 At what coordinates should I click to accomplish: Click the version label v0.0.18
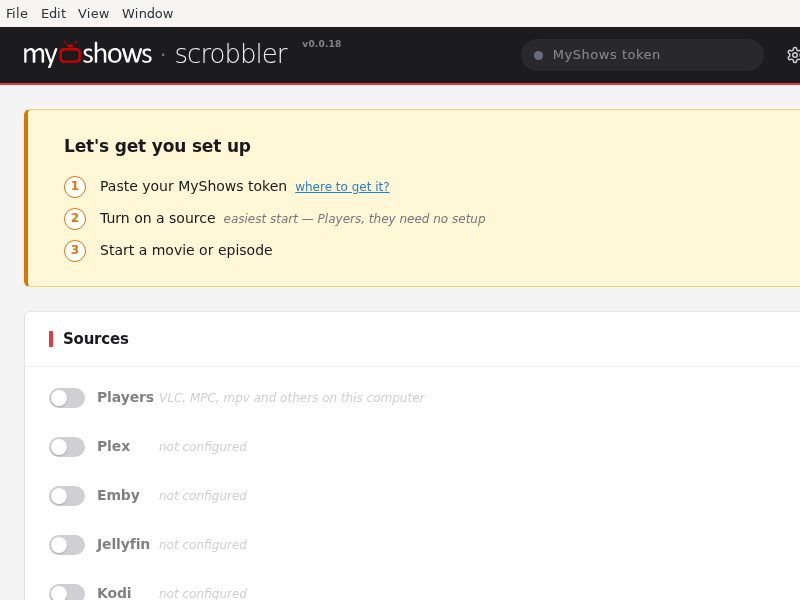(x=321, y=44)
